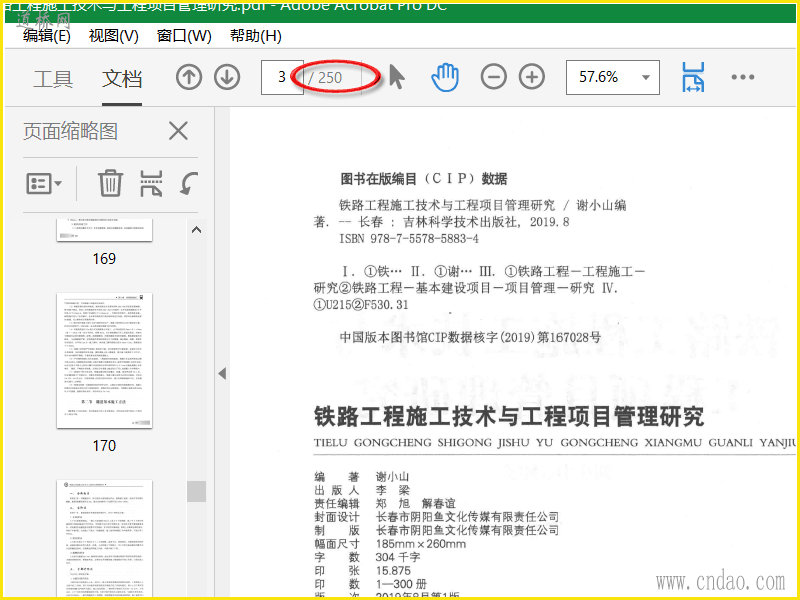Image resolution: width=800 pixels, height=600 pixels.
Task: Click the pinyin title line TIELU GONGCHENG
Action: [x=555, y=443]
